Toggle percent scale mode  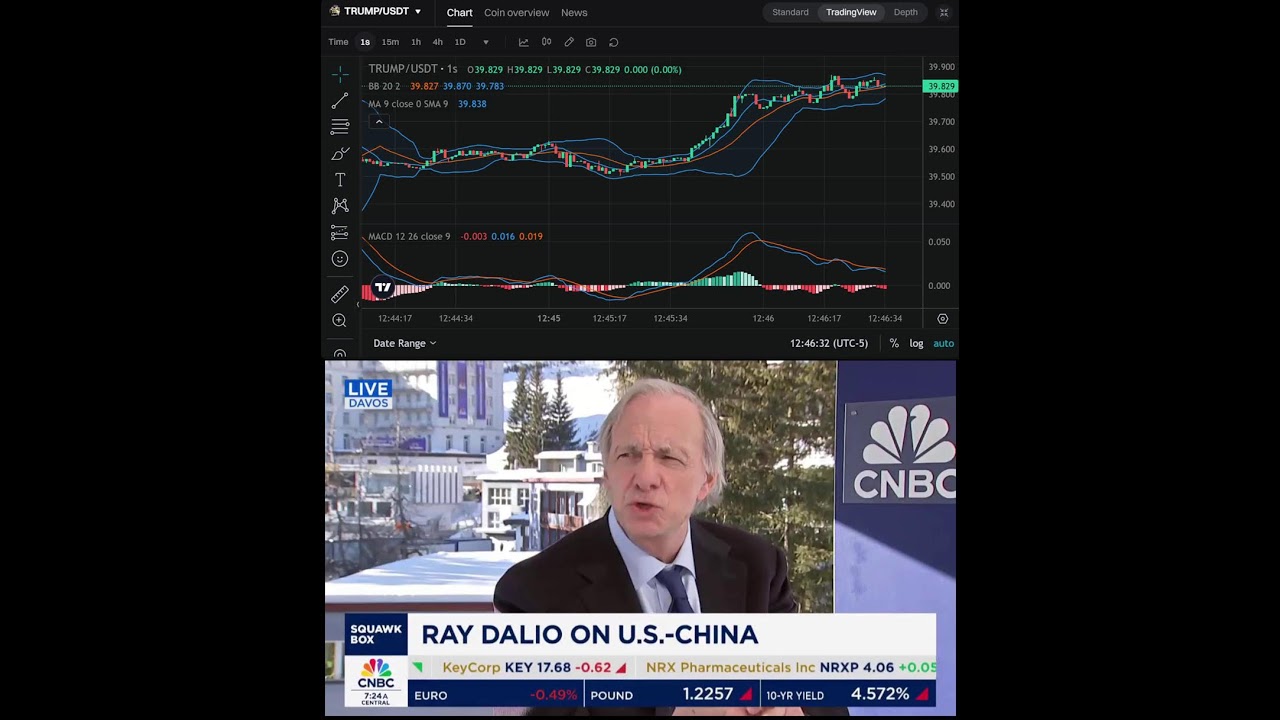tap(894, 343)
